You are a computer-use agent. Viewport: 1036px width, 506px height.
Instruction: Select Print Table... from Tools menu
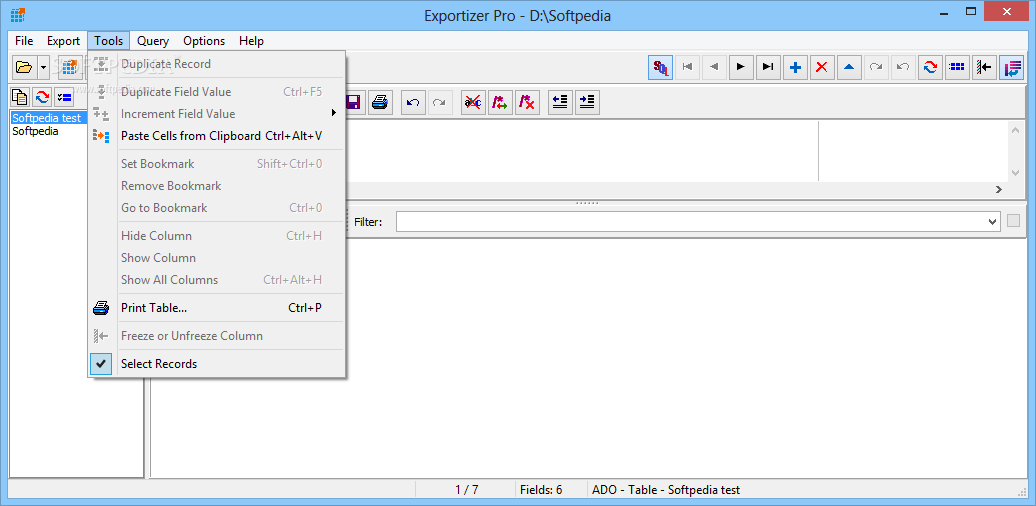tap(217, 308)
